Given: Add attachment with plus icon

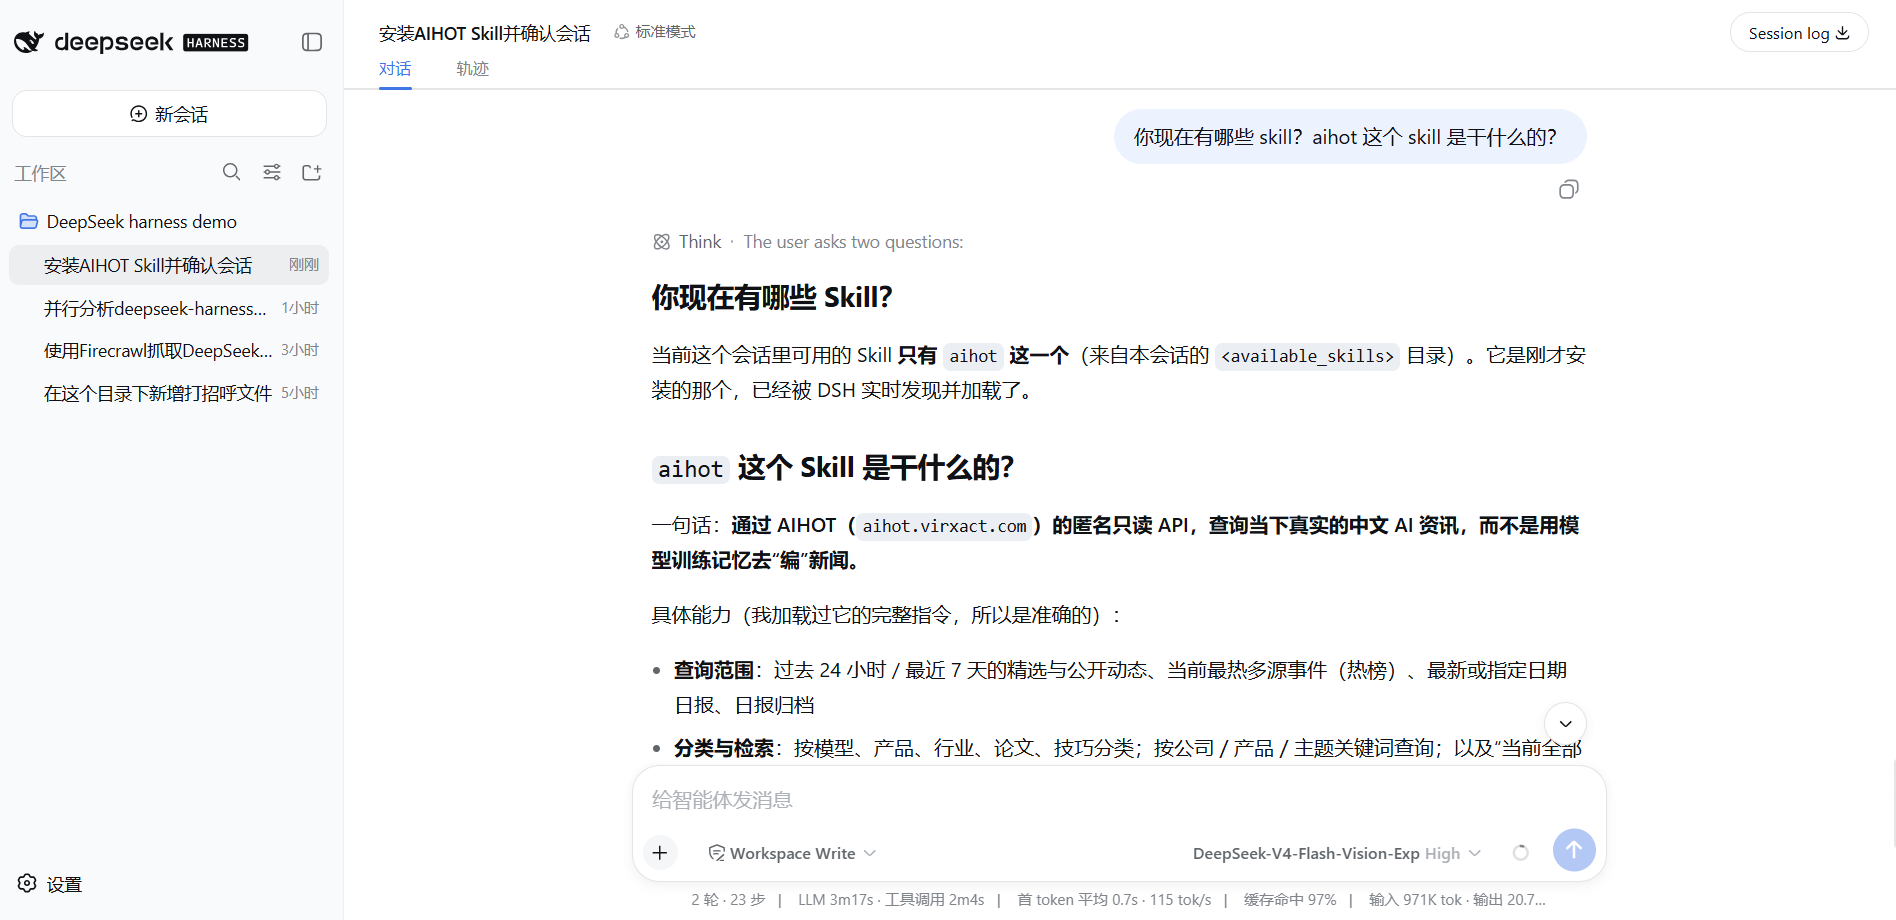Looking at the screenshot, I should click(660, 853).
